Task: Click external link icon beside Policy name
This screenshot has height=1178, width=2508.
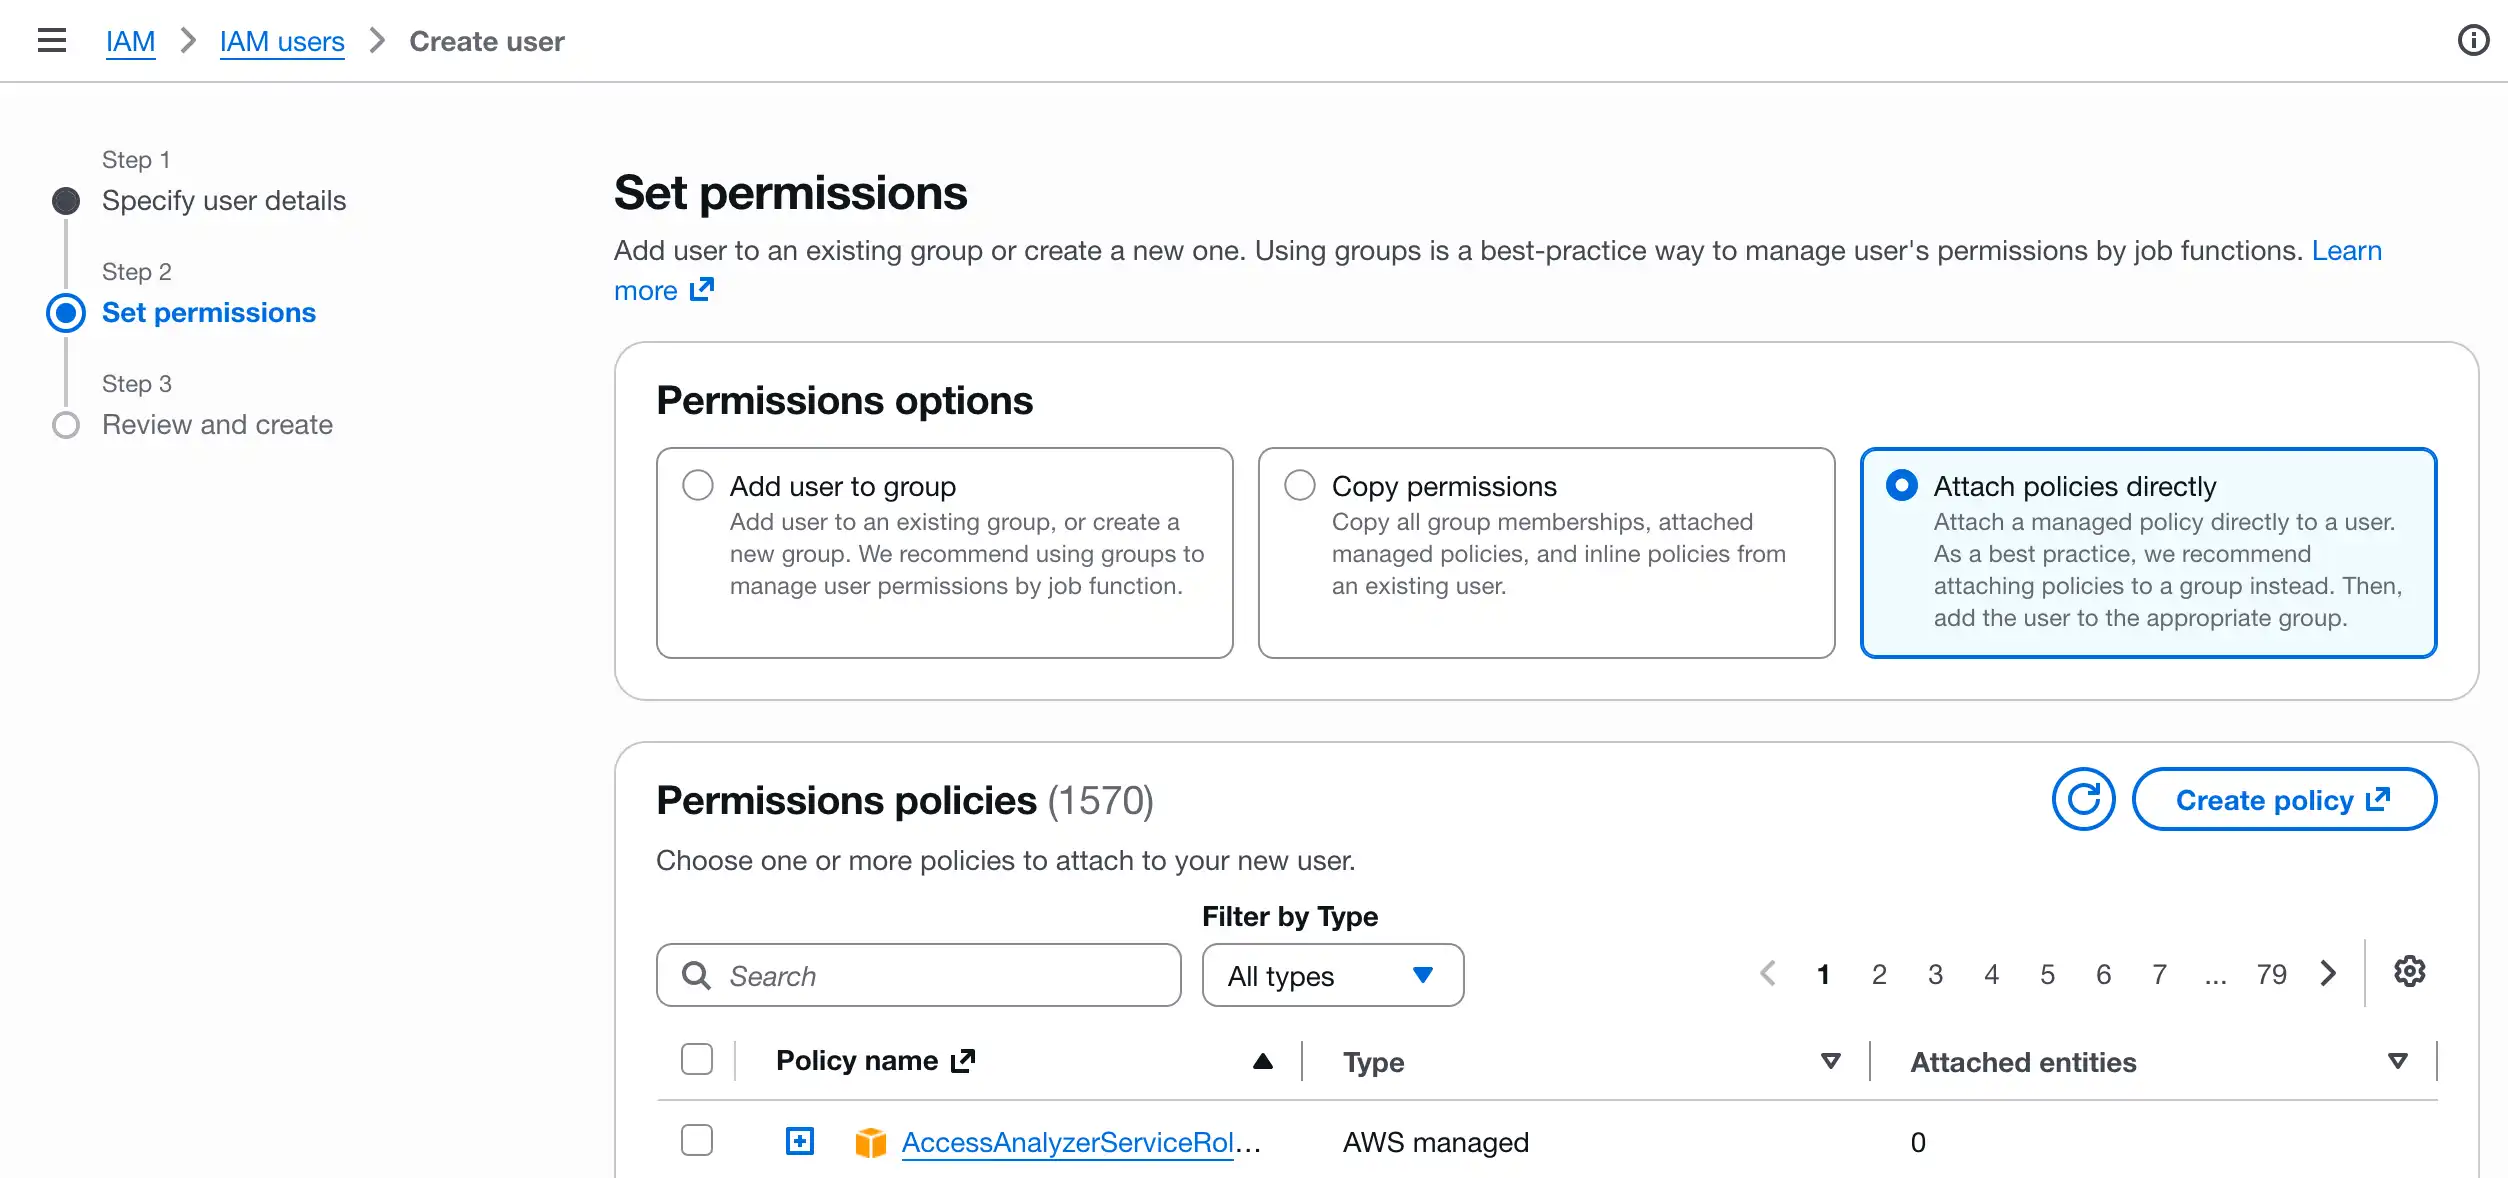Action: (x=963, y=1061)
